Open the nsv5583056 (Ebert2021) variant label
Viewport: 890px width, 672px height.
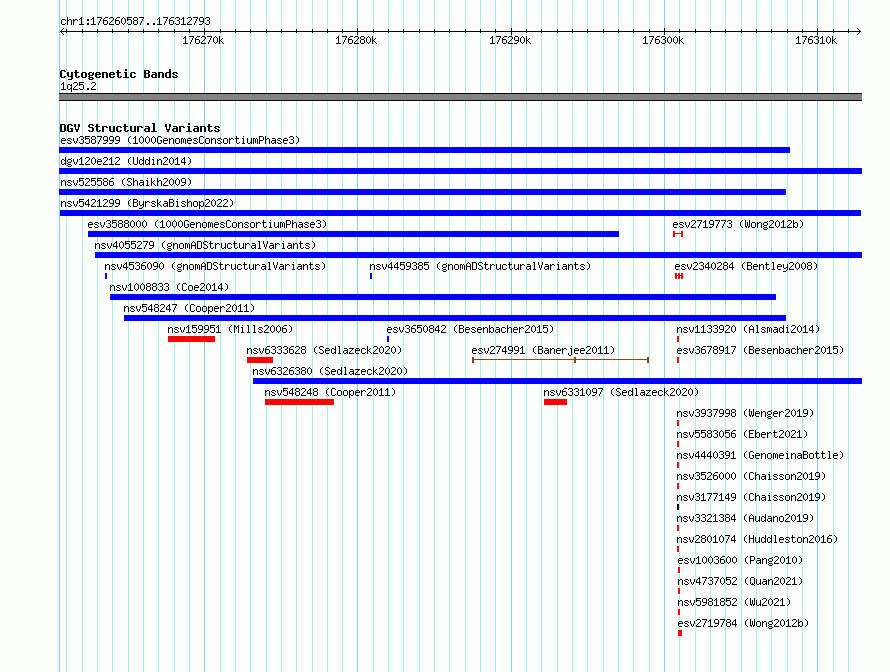click(742, 434)
